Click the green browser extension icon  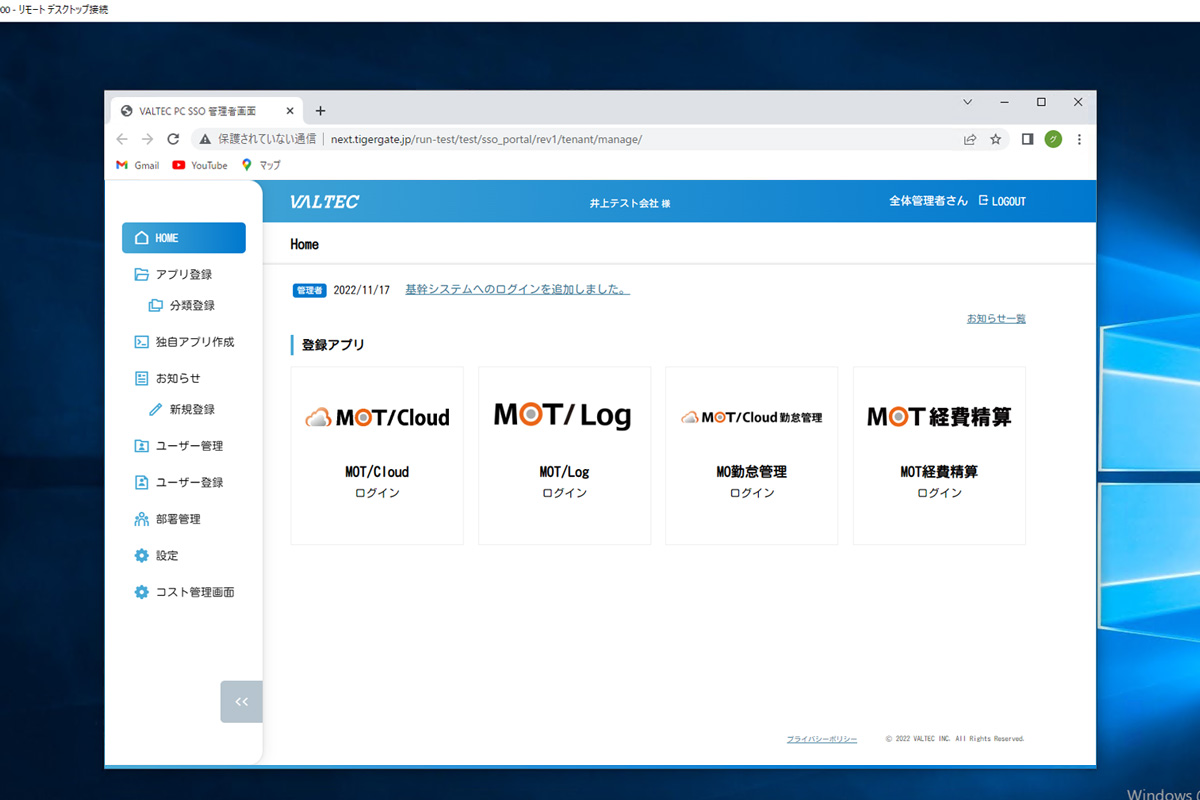[1053, 139]
